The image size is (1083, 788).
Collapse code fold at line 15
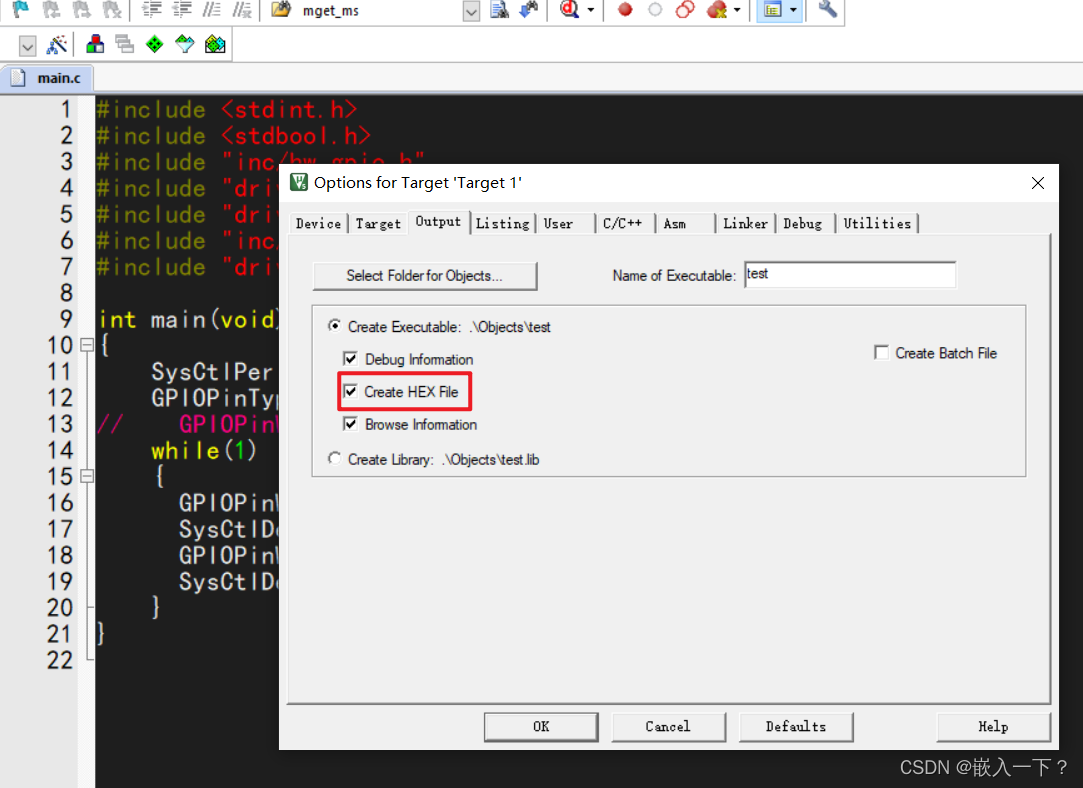pos(87,476)
